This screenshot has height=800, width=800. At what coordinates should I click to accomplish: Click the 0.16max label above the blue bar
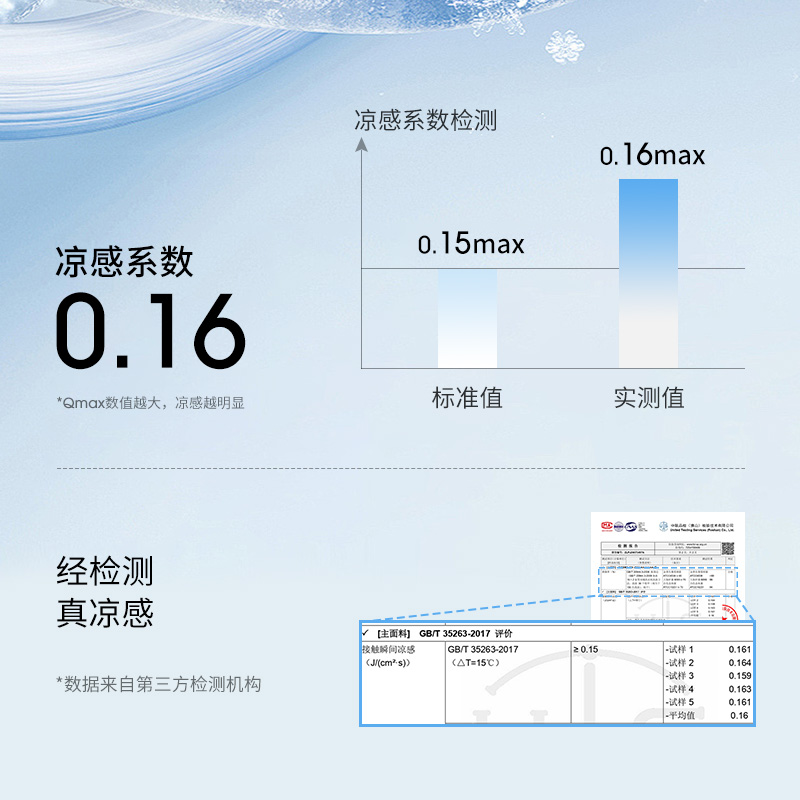(652, 154)
